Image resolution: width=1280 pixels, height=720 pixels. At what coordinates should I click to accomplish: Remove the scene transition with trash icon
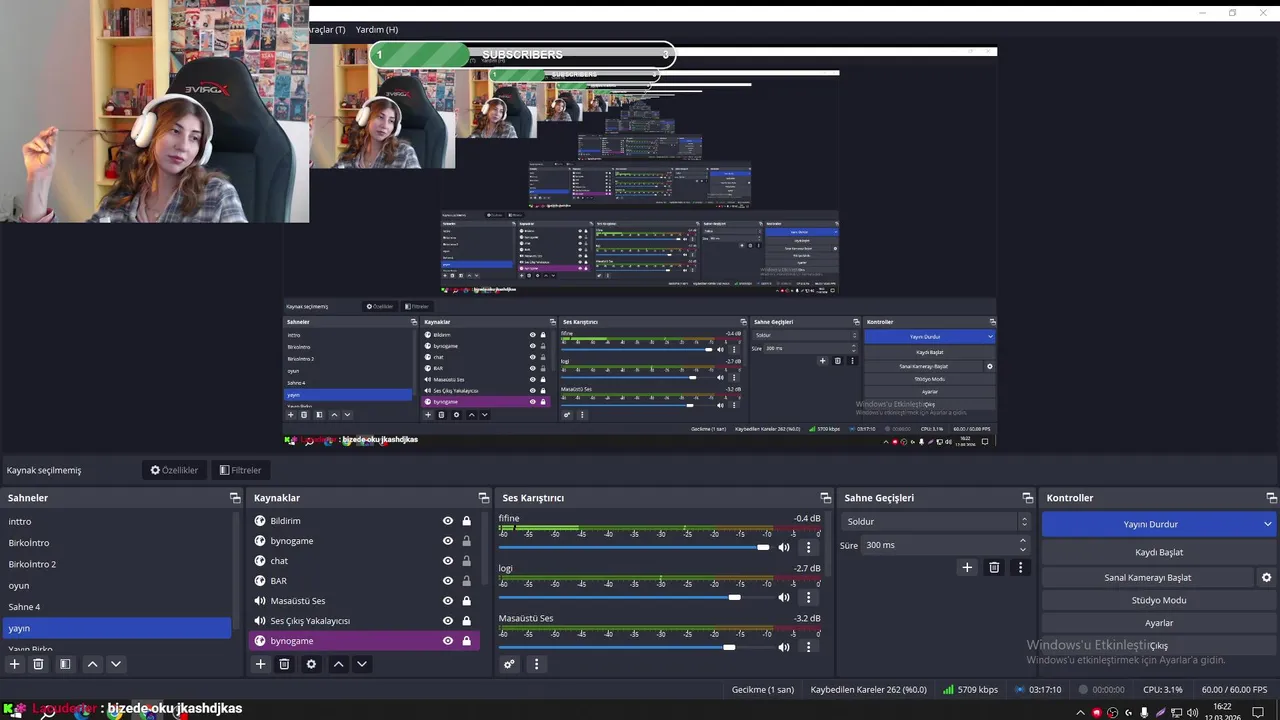point(994,567)
